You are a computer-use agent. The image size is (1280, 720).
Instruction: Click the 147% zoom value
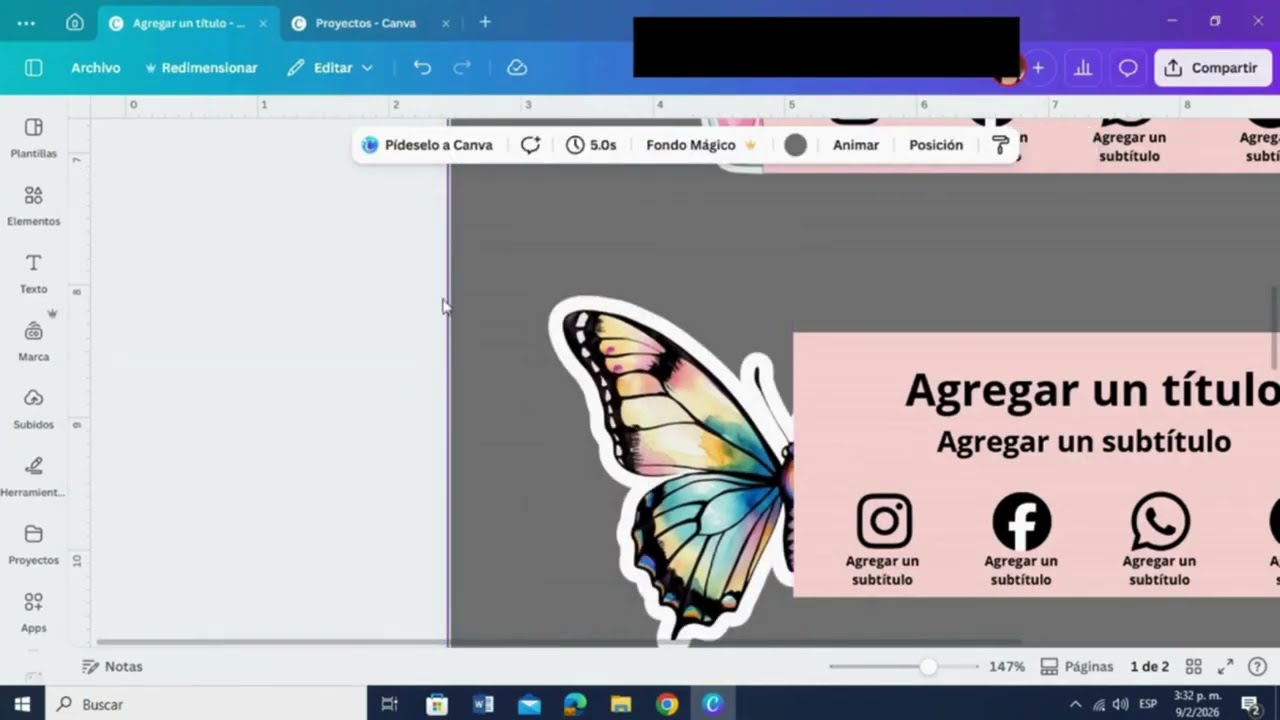pyautogui.click(x=1007, y=666)
